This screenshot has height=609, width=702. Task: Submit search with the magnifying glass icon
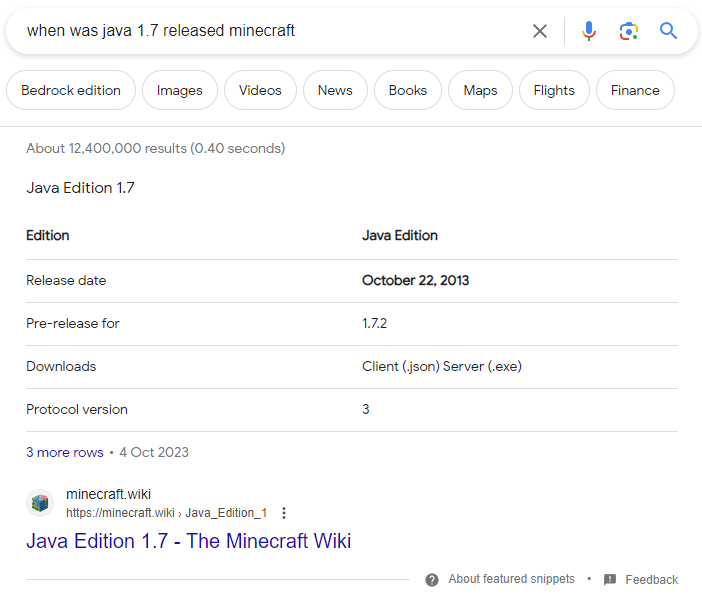point(668,31)
